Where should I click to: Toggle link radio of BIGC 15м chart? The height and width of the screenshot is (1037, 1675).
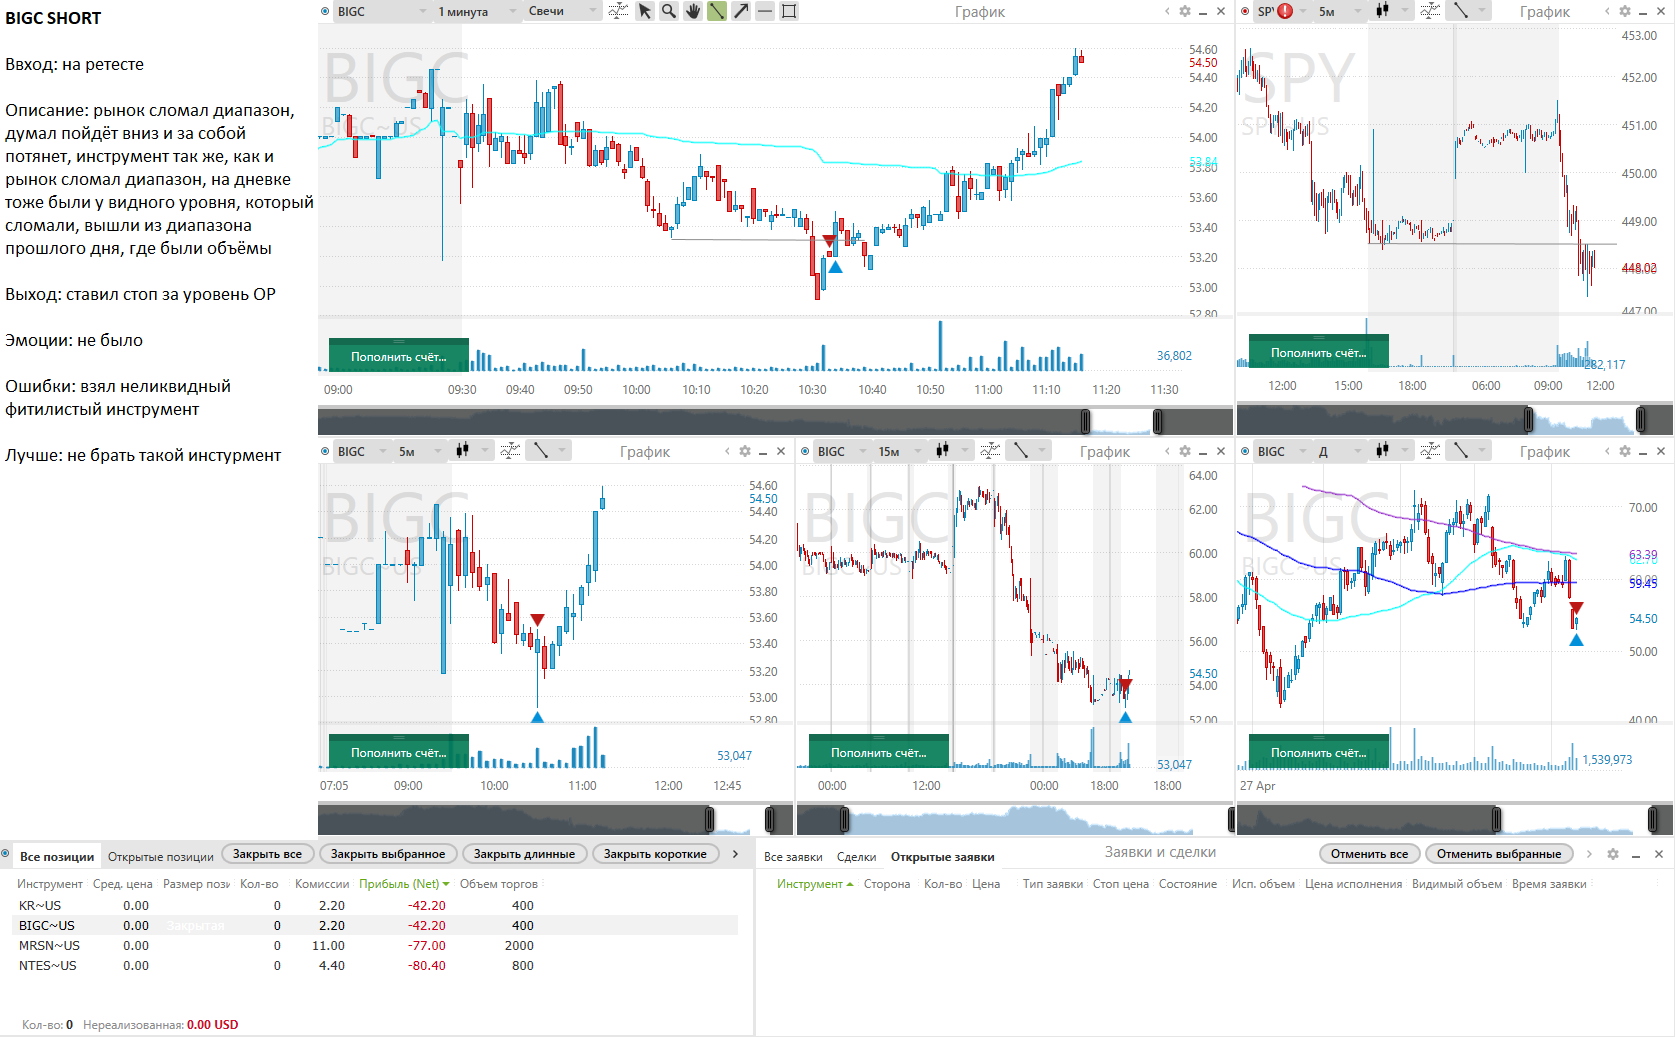[805, 451]
